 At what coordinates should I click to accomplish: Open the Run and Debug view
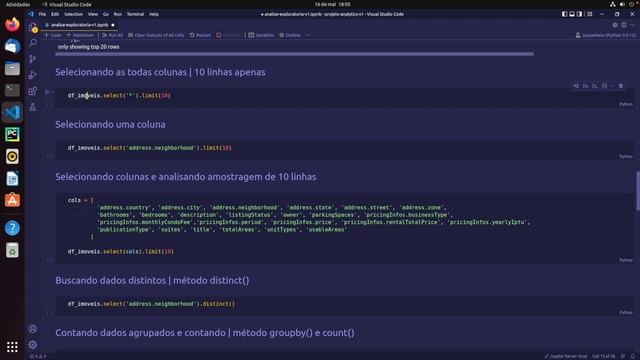(33, 75)
